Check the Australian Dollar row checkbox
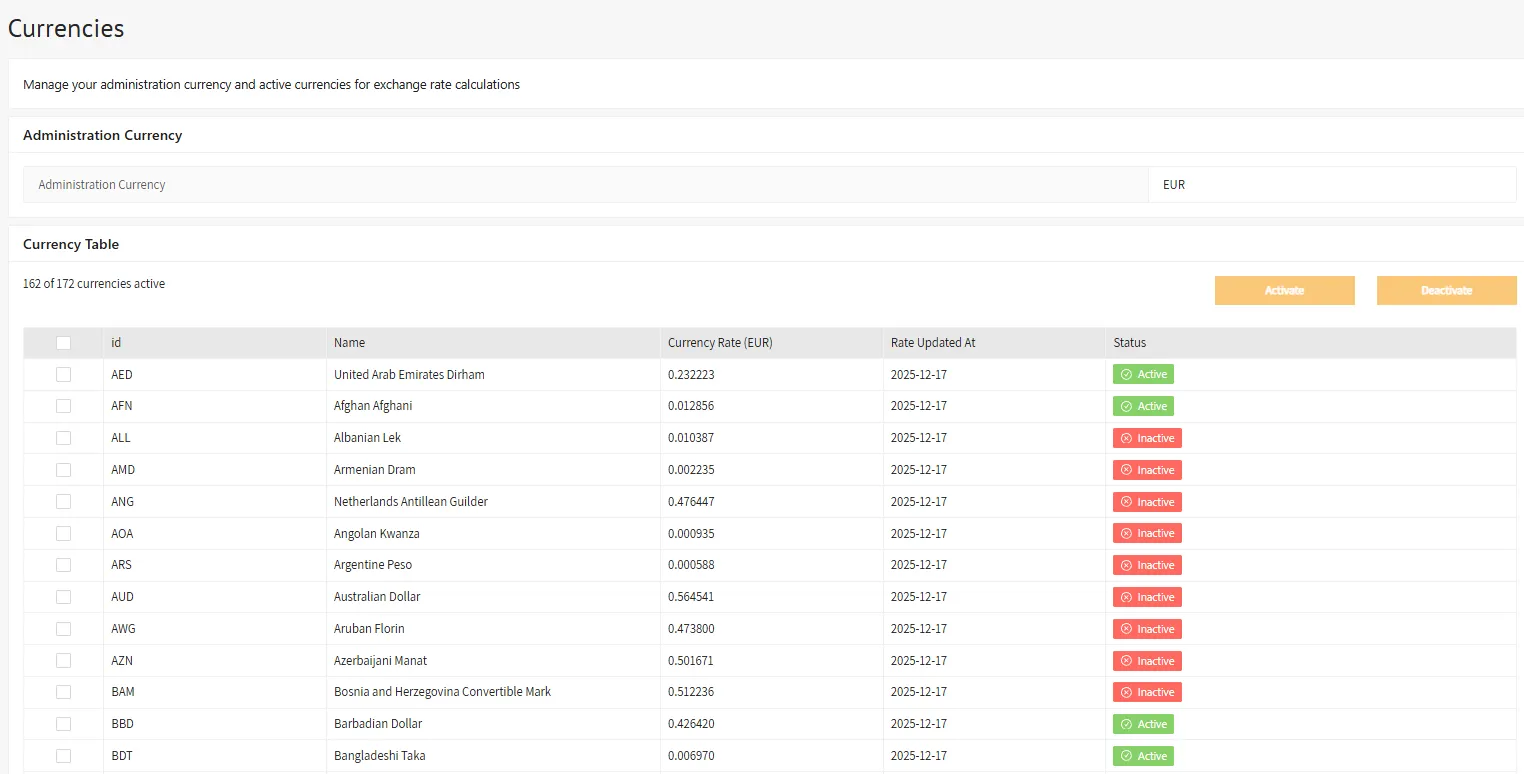Image resolution: width=1524 pixels, height=774 pixels. pyautogui.click(x=63, y=596)
